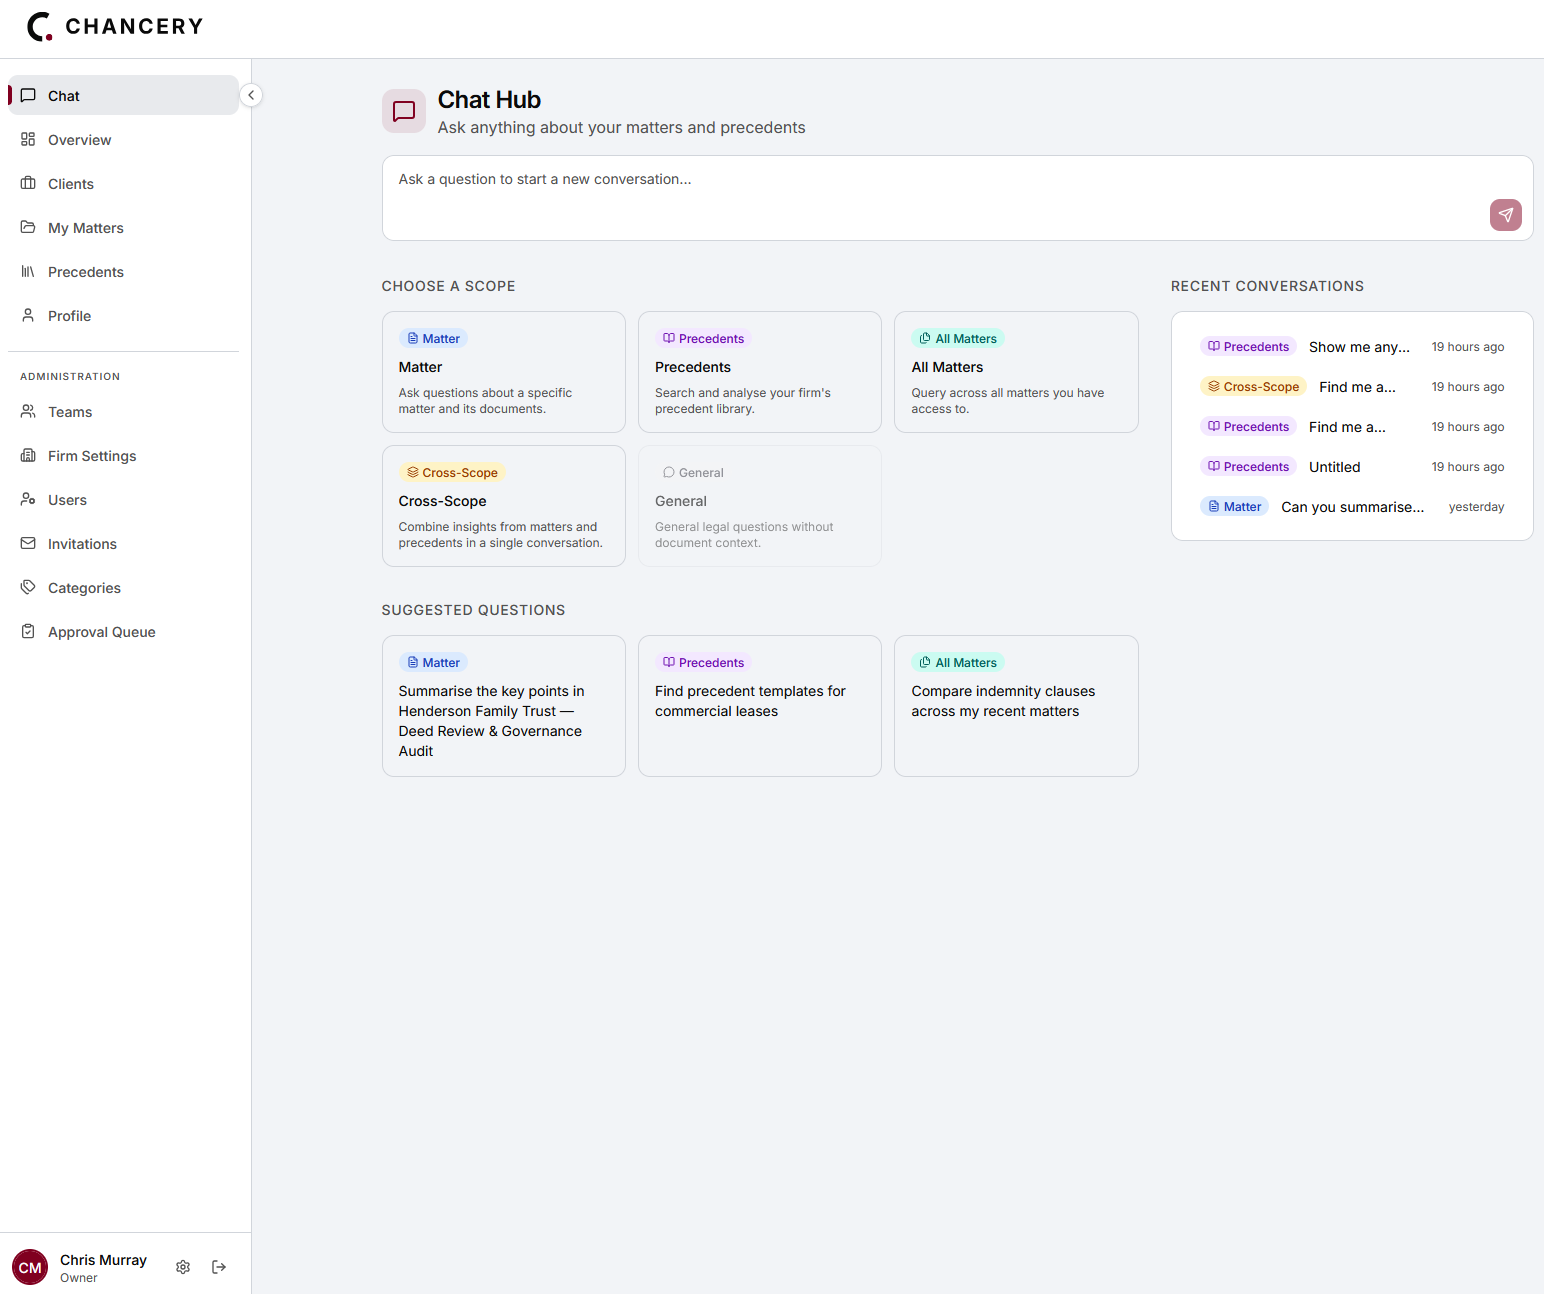Viewport: 1544px width, 1294px height.
Task: Collapse the sidebar with the chevron button
Action: point(251,95)
